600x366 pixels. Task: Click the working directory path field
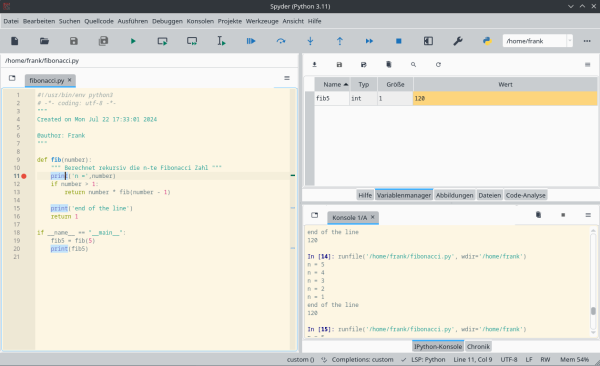(x=535, y=41)
